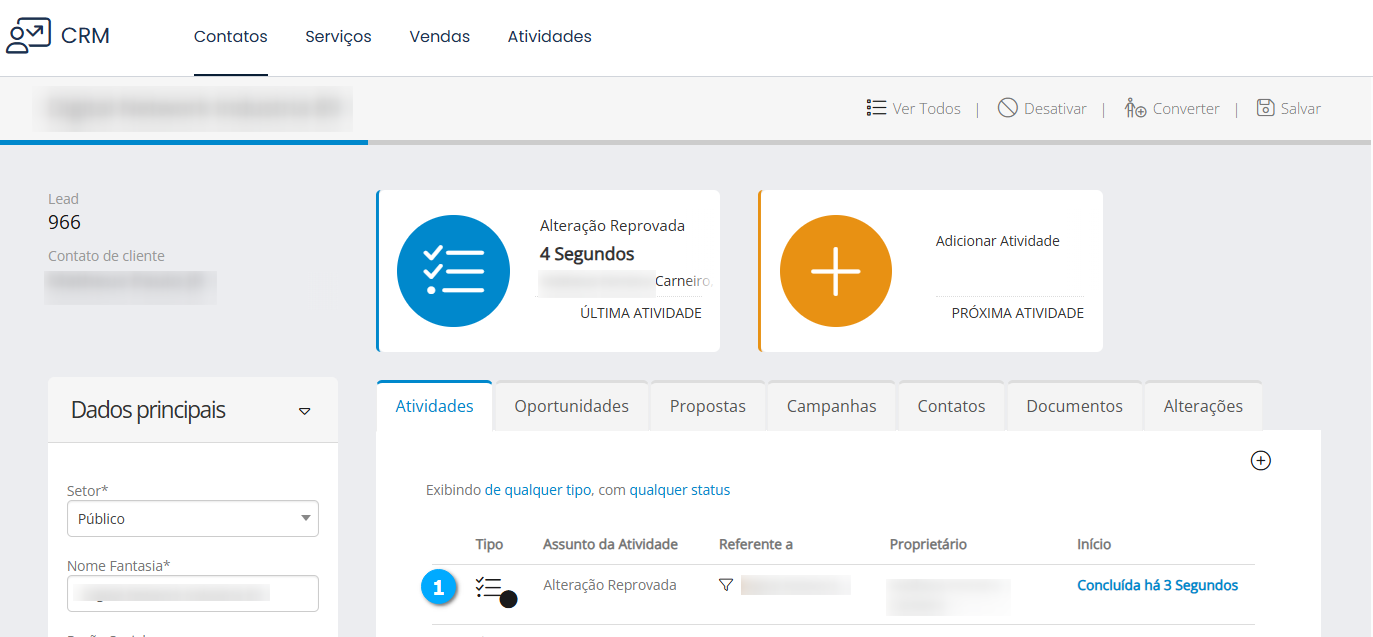This screenshot has height=637, width=1373.
Task: Open the 'de qualquer tipo' filter
Action: (x=538, y=490)
